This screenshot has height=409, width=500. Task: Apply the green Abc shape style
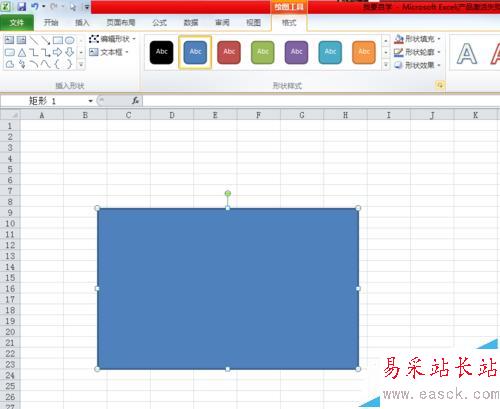[263, 52]
